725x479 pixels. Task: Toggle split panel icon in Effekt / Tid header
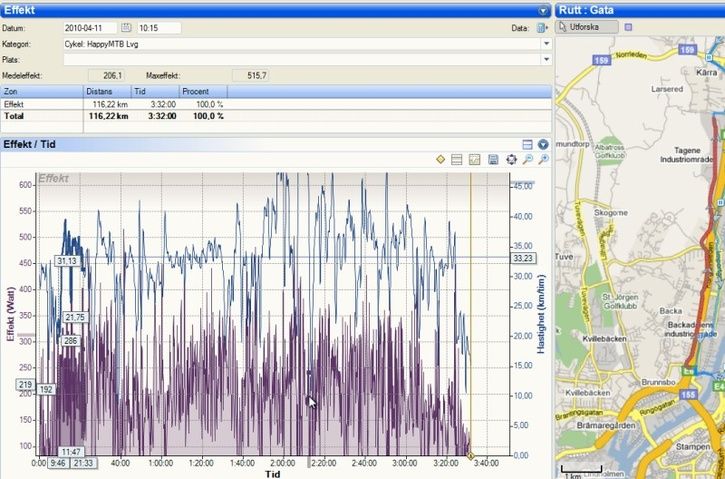[x=527, y=144]
